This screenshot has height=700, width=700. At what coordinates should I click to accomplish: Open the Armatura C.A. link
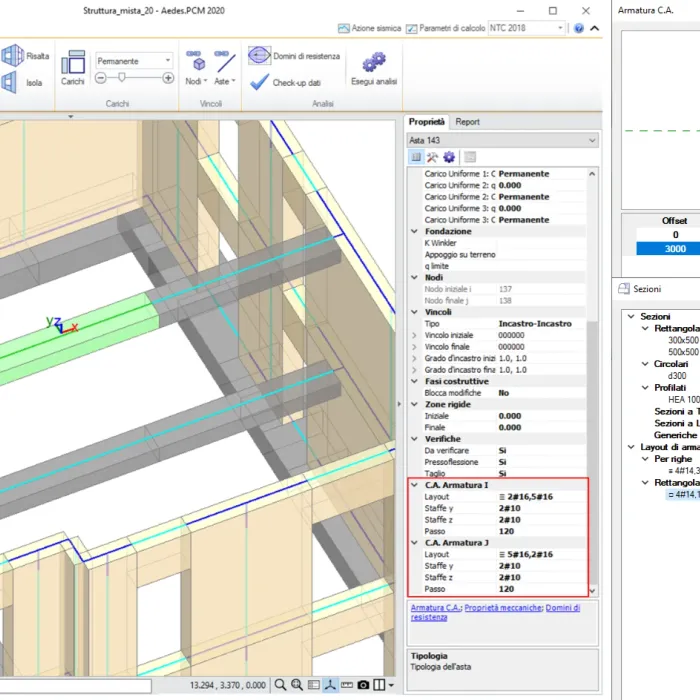(436, 608)
